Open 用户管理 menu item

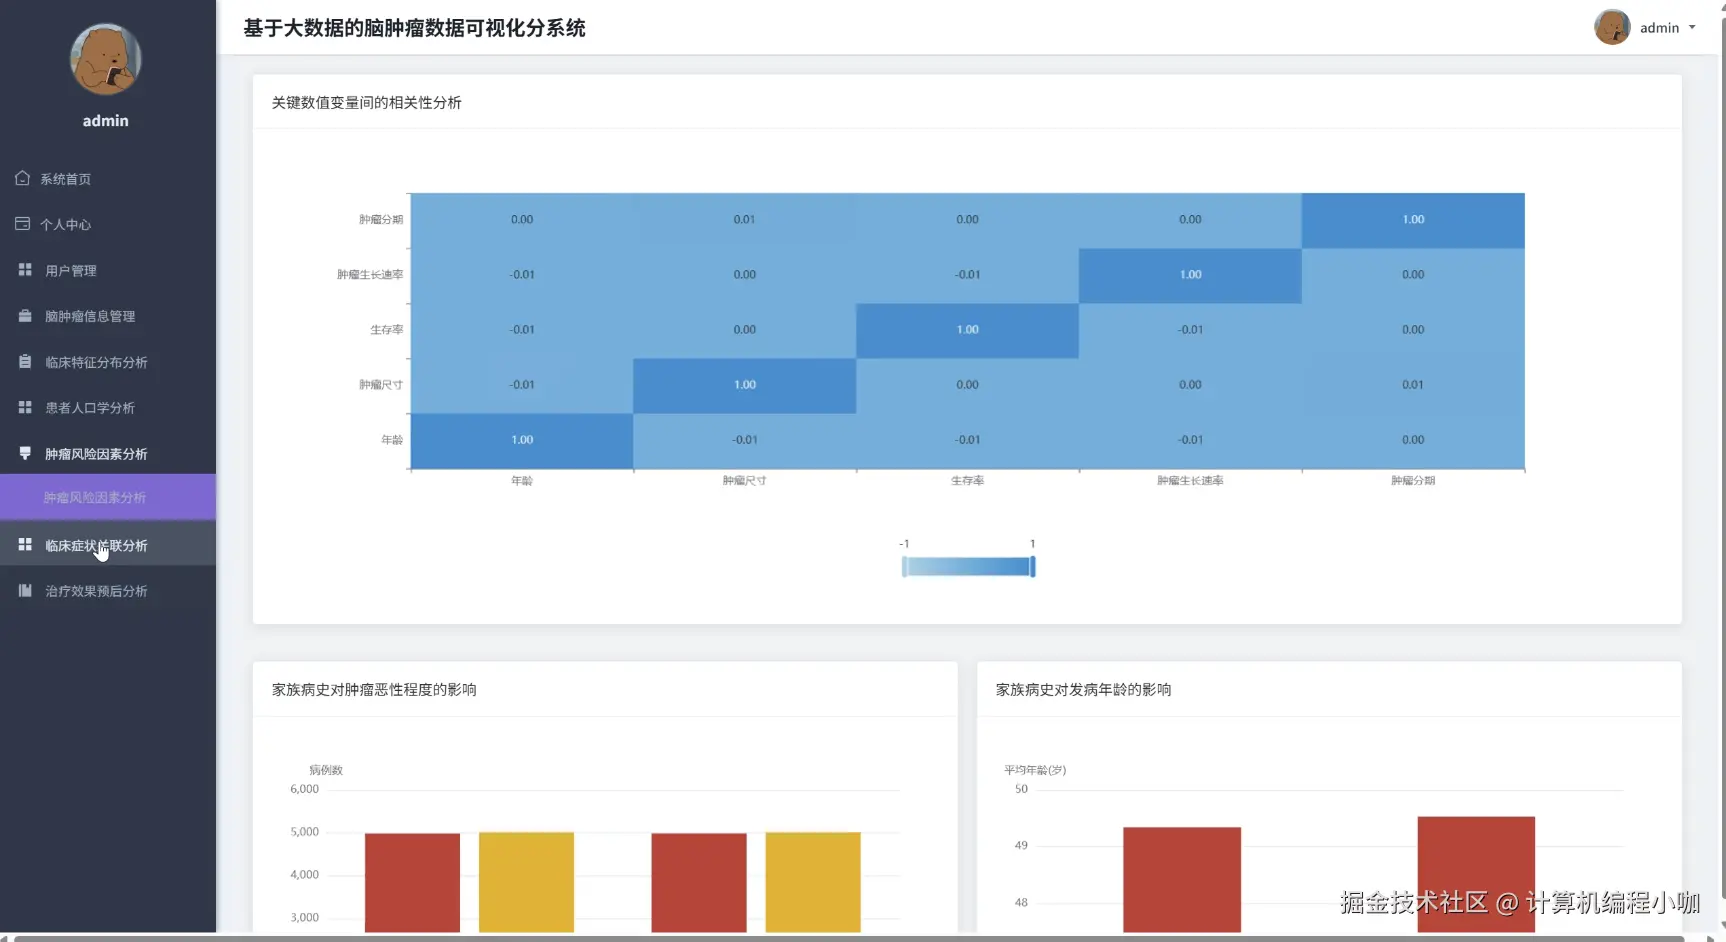(108, 271)
